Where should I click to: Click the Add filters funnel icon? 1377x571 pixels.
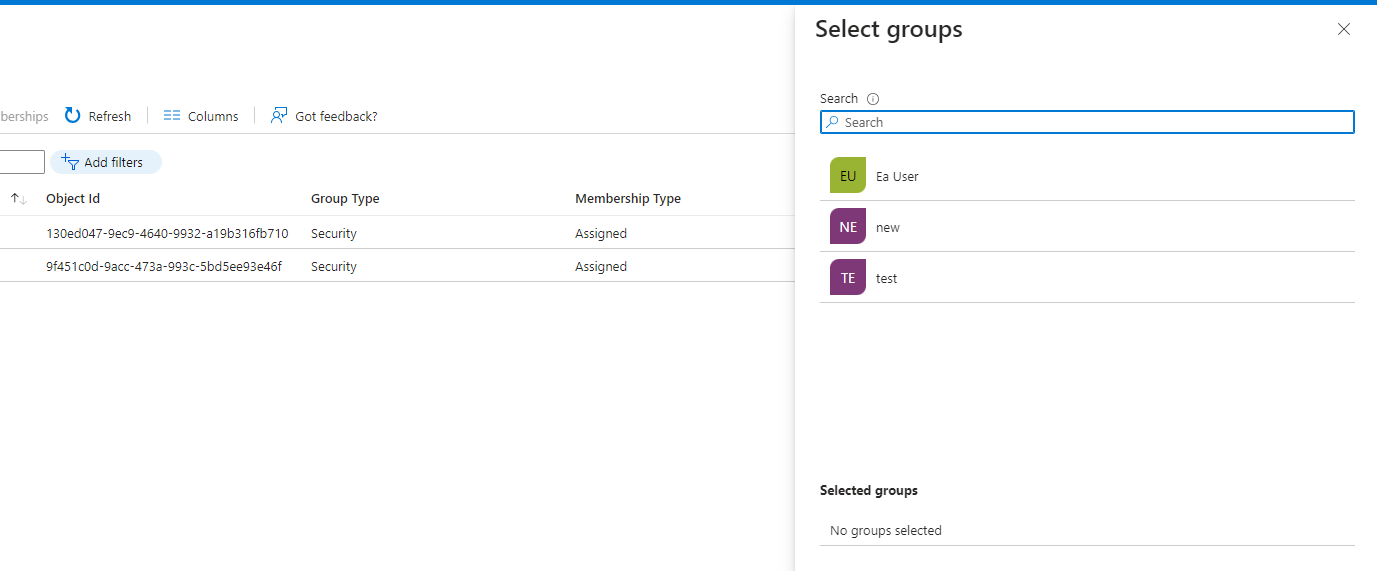coord(70,162)
